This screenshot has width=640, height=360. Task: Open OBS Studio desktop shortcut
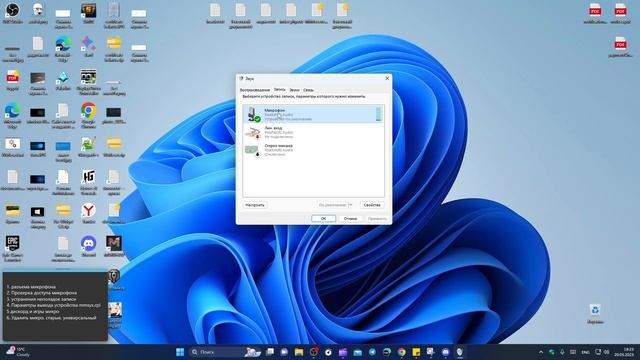tap(13, 13)
